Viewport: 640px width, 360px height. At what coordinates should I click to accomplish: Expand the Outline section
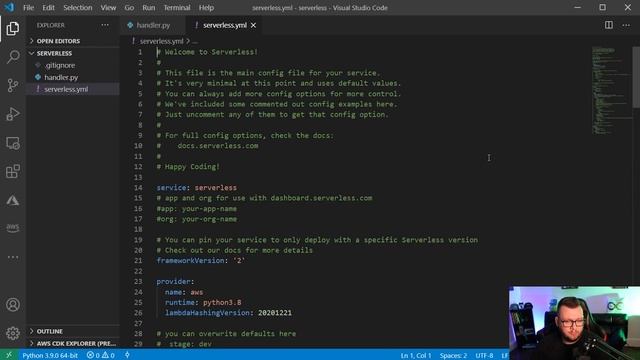tap(49, 331)
